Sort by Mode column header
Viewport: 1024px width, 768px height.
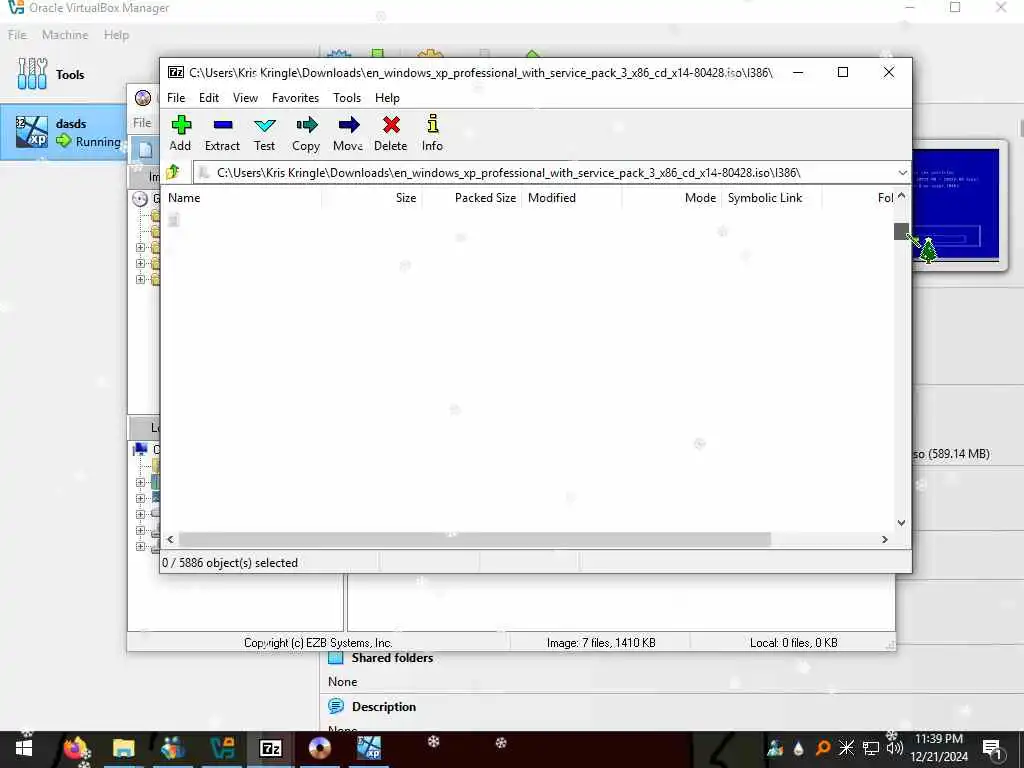click(x=672, y=198)
